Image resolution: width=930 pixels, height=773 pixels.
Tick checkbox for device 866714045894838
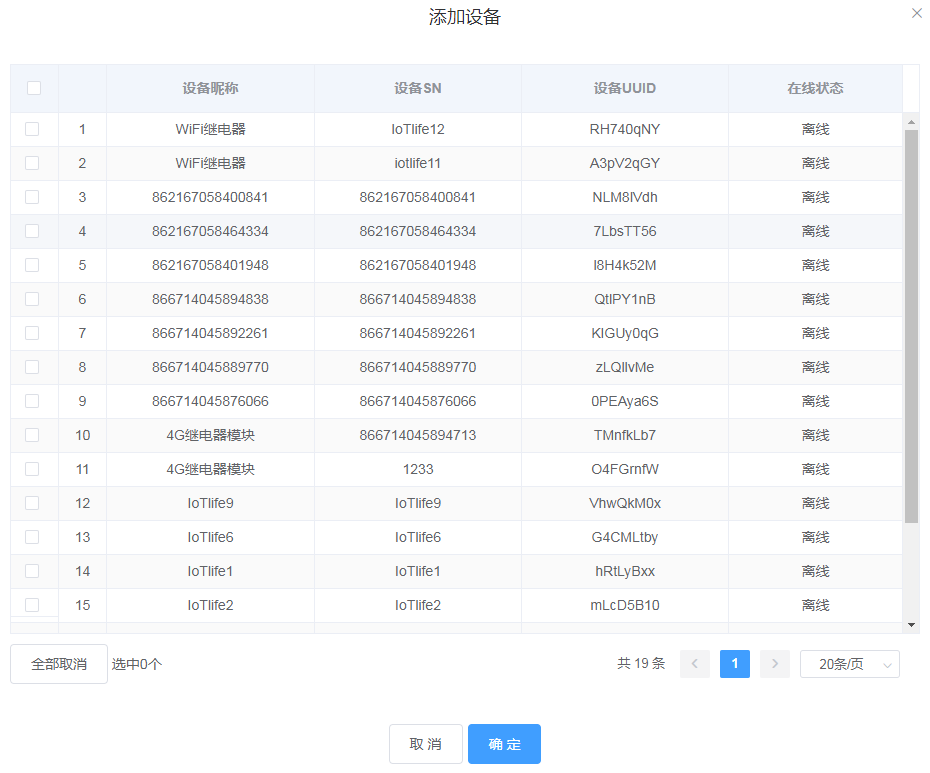(32, 299)
